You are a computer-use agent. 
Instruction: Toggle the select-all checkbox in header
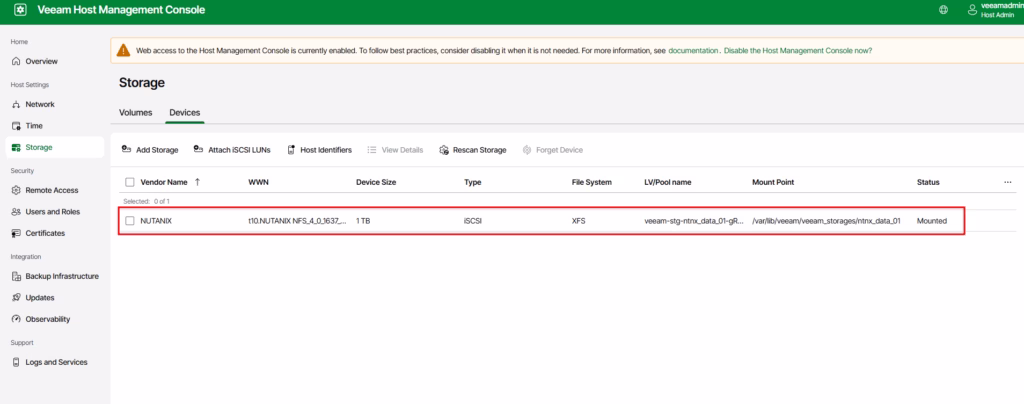(x=129, y=182)
